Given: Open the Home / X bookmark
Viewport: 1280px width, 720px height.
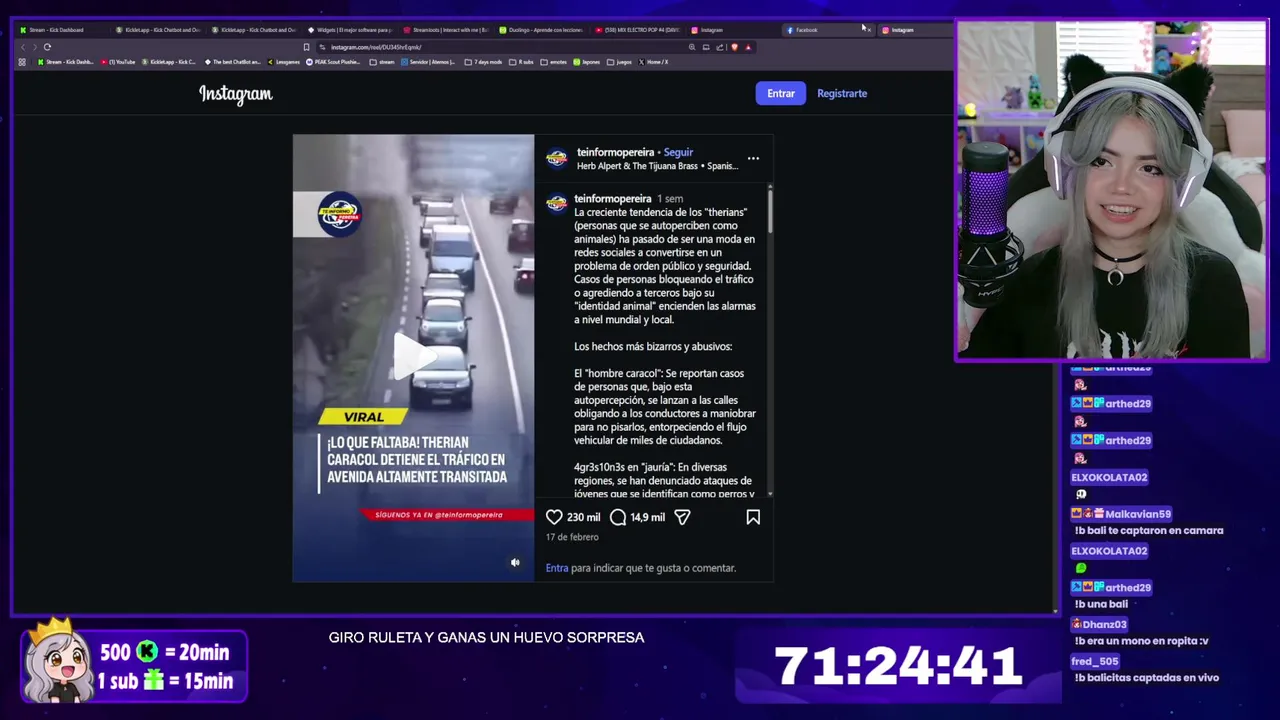Looking at the screenshot, I should click(653, 62).
